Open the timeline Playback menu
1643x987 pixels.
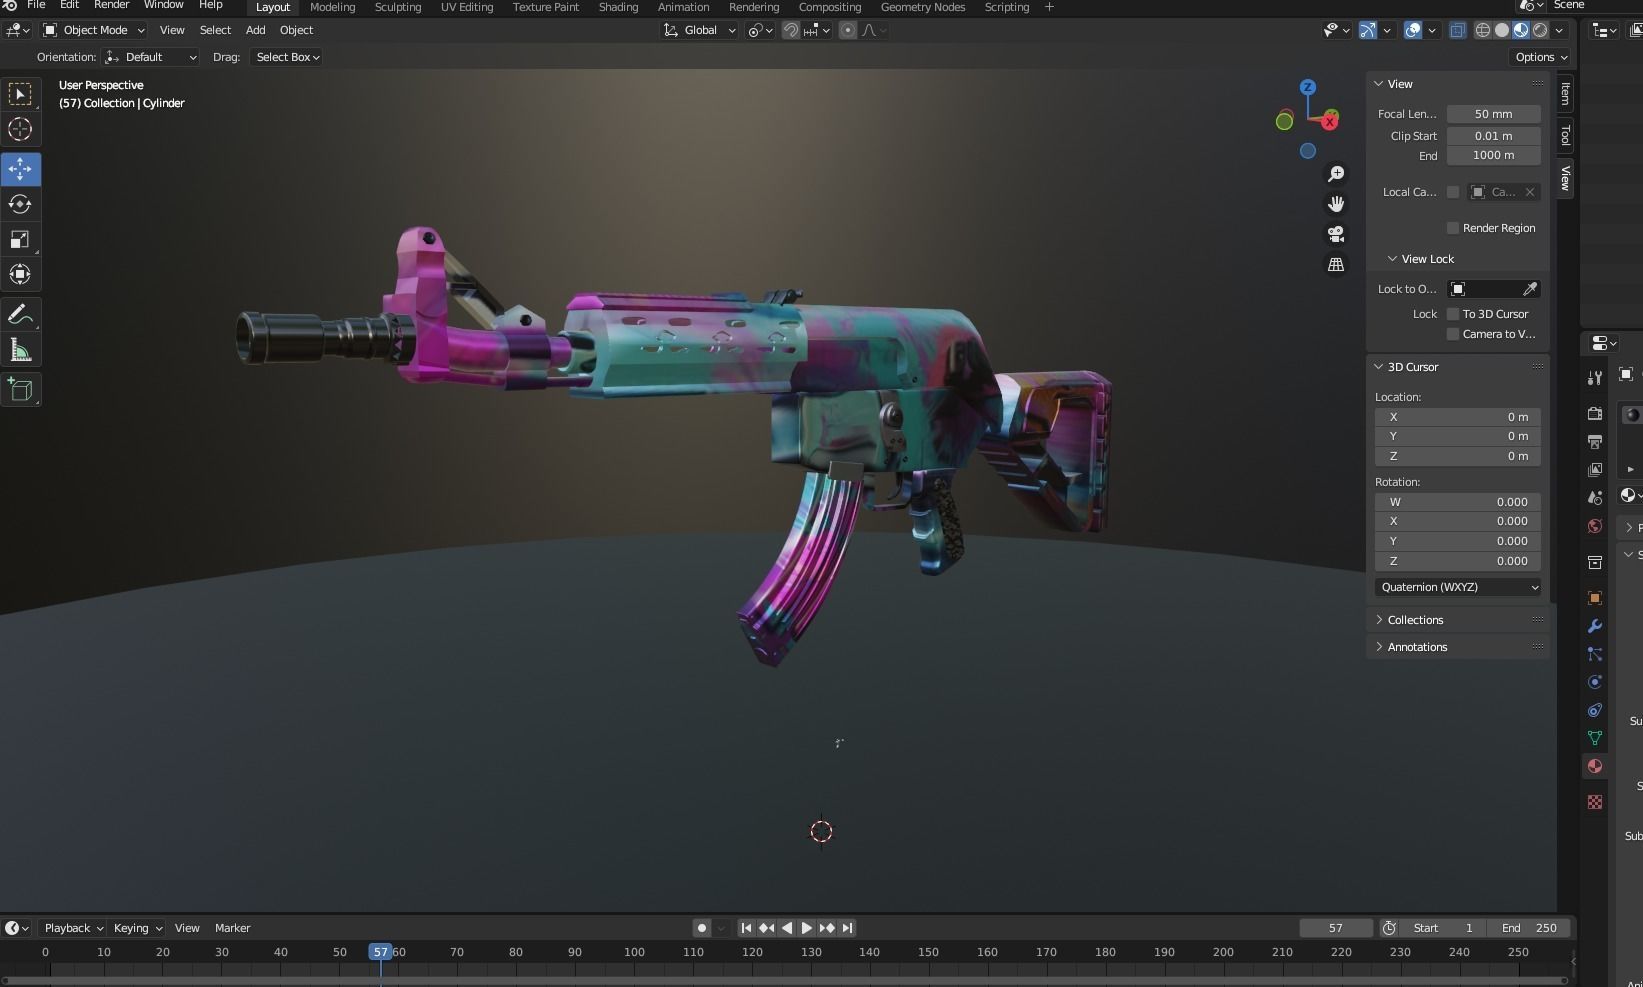click(73, 928)
